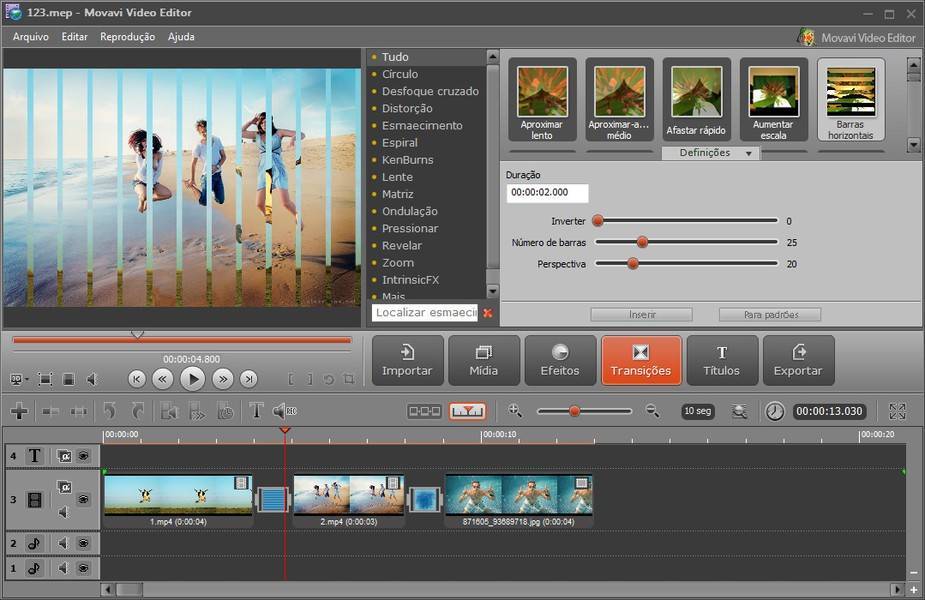Open the Arquivo menu
This screenshot has height=600, width=925.
pyautogui.click(x=31, y=37)
